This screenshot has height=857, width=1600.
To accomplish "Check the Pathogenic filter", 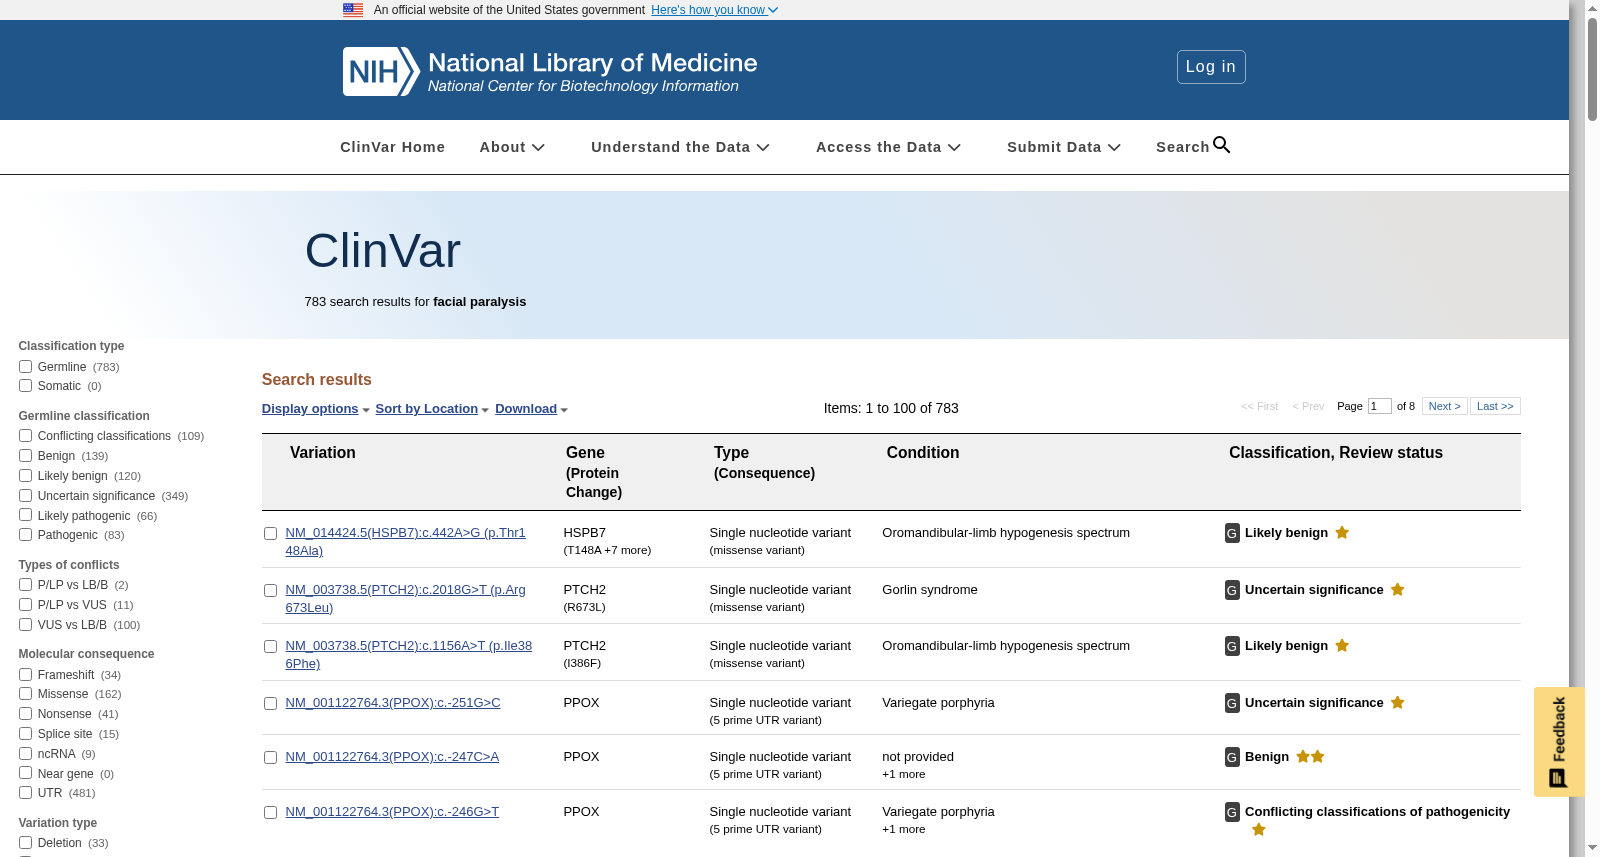I will pos(25,535).
